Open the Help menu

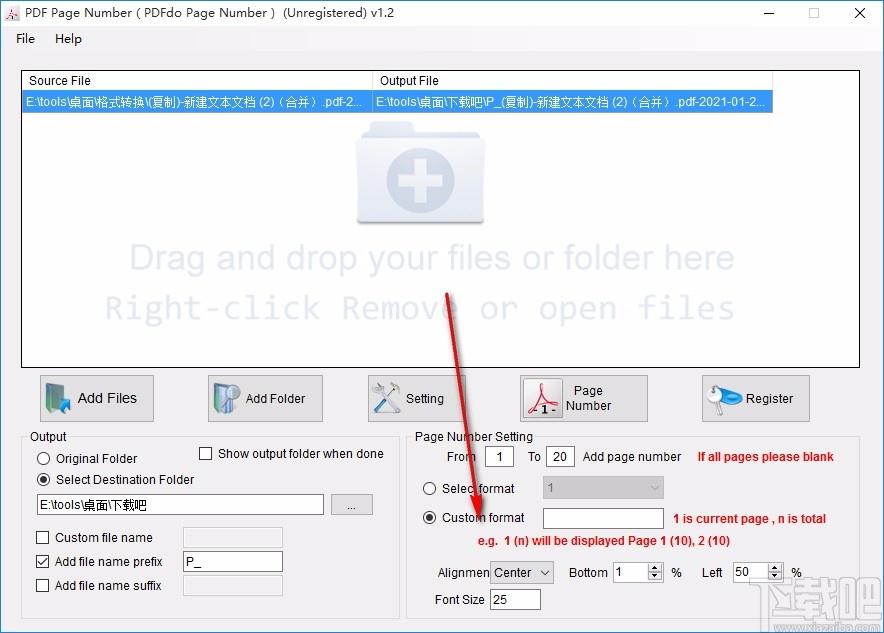click(68, 39)
